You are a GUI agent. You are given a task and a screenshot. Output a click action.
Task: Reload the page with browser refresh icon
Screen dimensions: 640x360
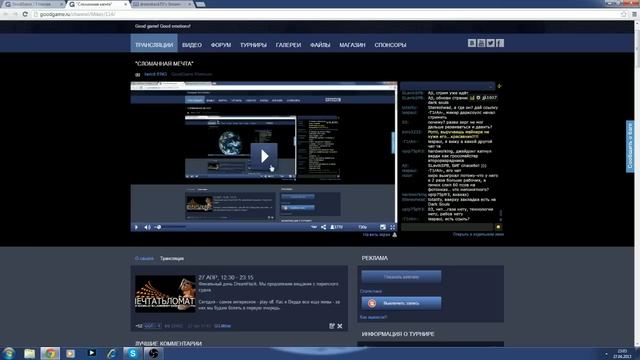pyautogui.click(x=25, y=14)
